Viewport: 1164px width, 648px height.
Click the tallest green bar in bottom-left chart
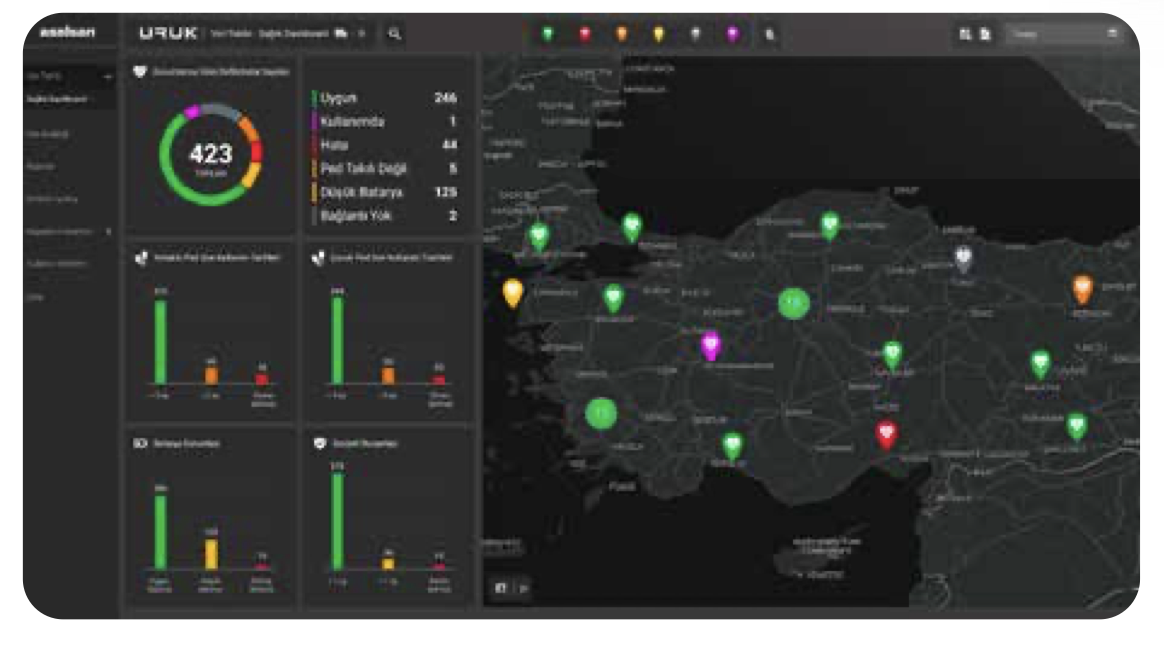click(160, 530)
